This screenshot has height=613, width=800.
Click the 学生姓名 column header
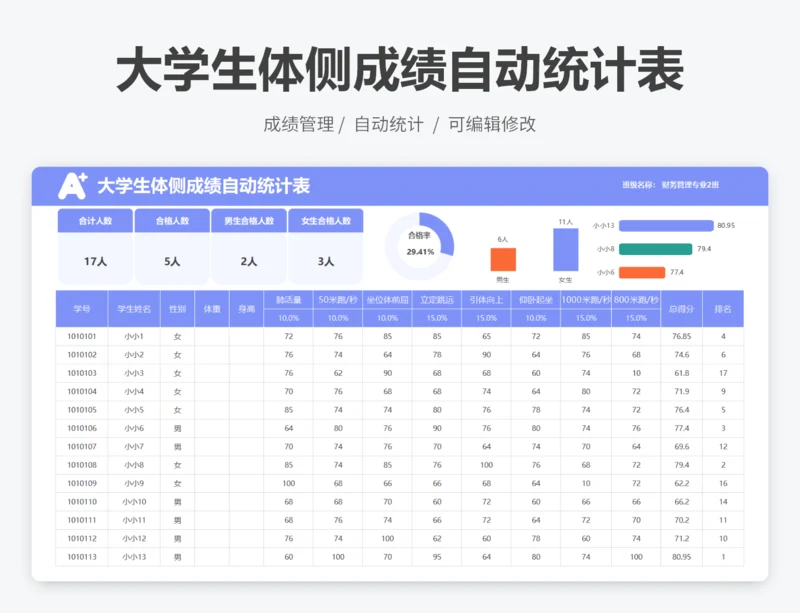(x=134, y=309)
